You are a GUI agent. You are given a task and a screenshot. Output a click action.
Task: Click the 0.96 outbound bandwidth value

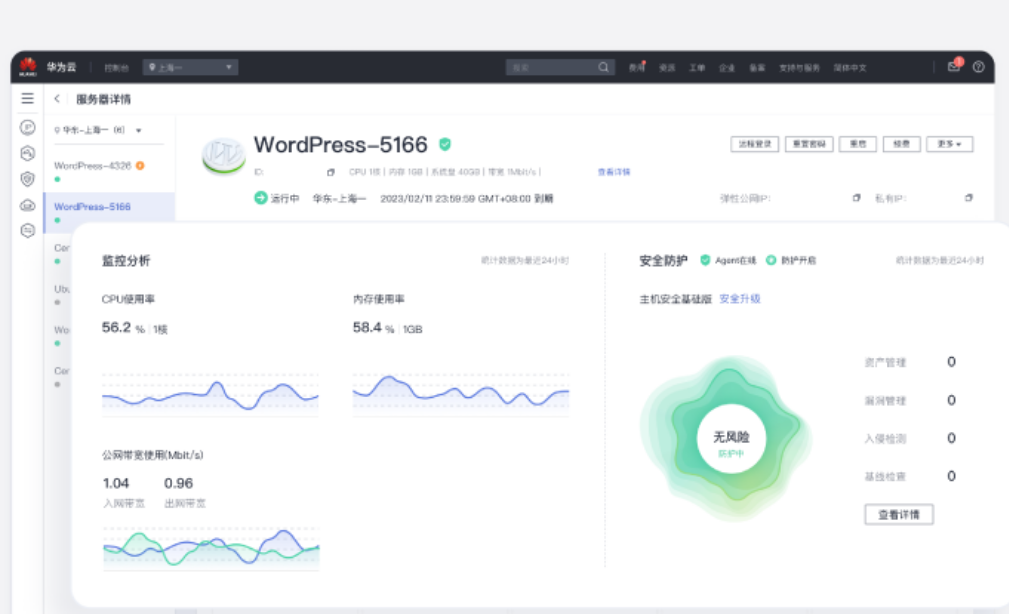[178, 483]
